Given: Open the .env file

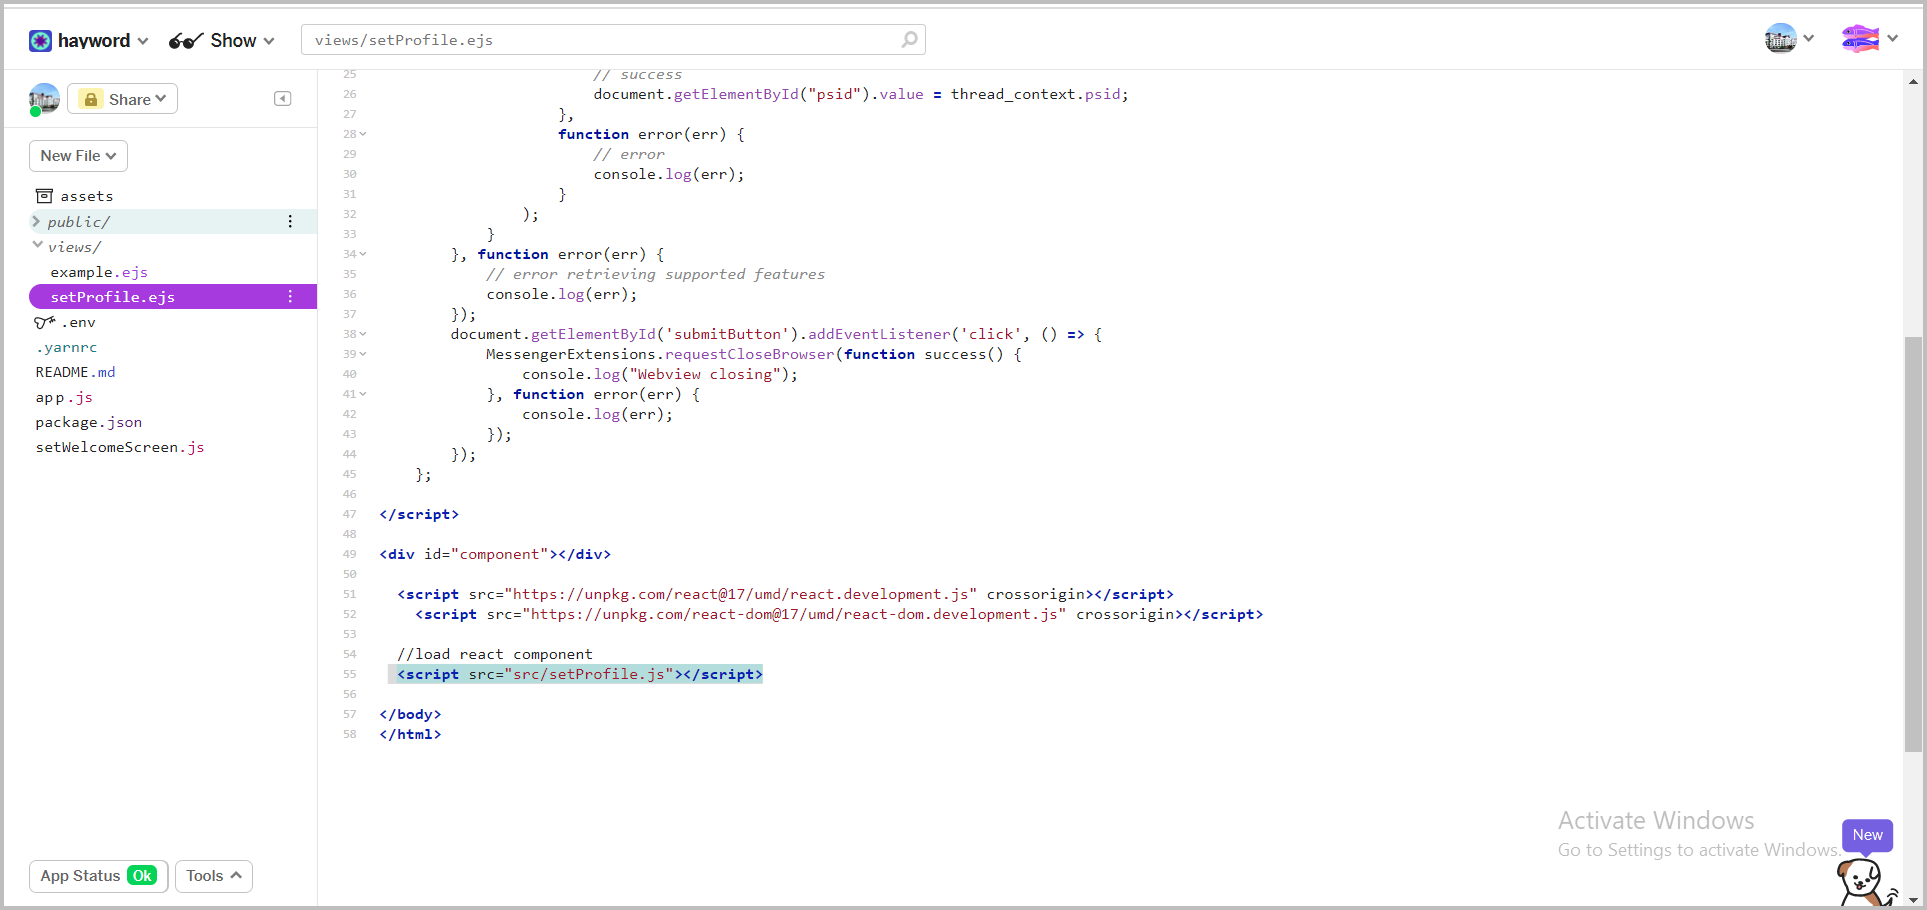Looking at the screenshot, I should (78, 322).
